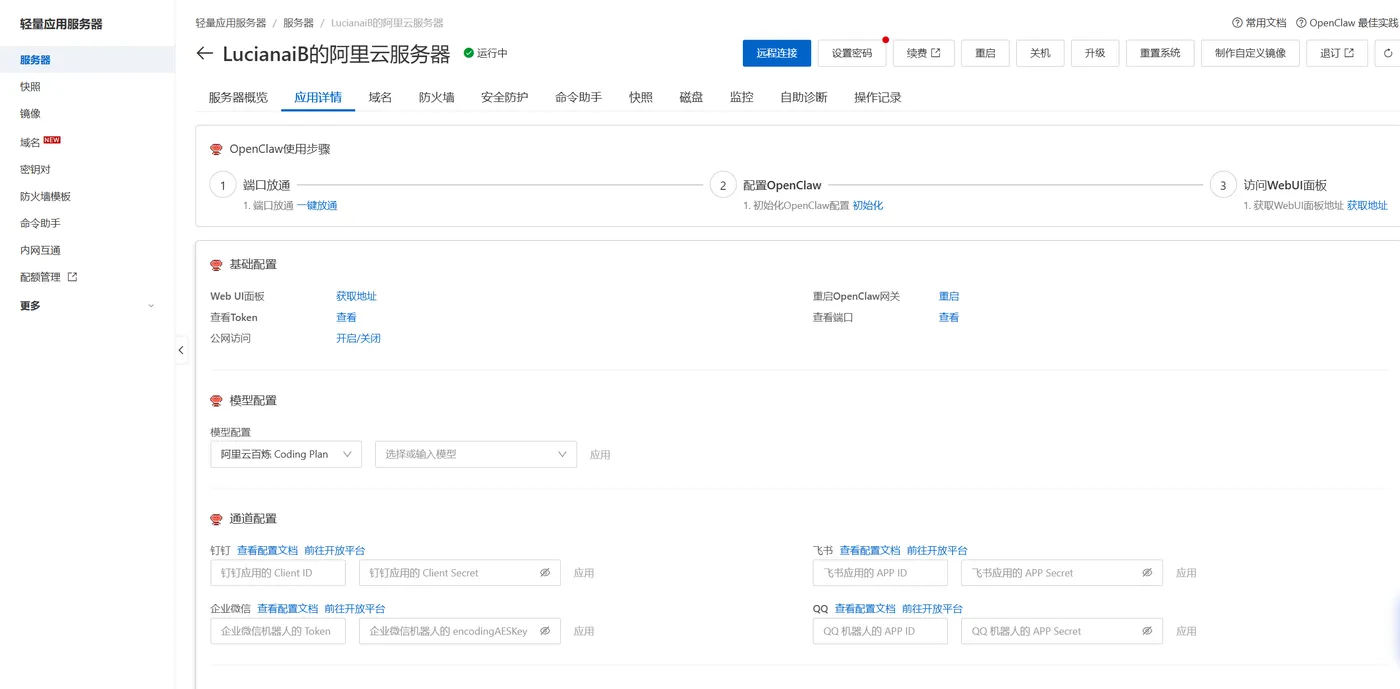
Task: Click 开启/关闭 for 公网访问
Action: [x=358, y=338]
